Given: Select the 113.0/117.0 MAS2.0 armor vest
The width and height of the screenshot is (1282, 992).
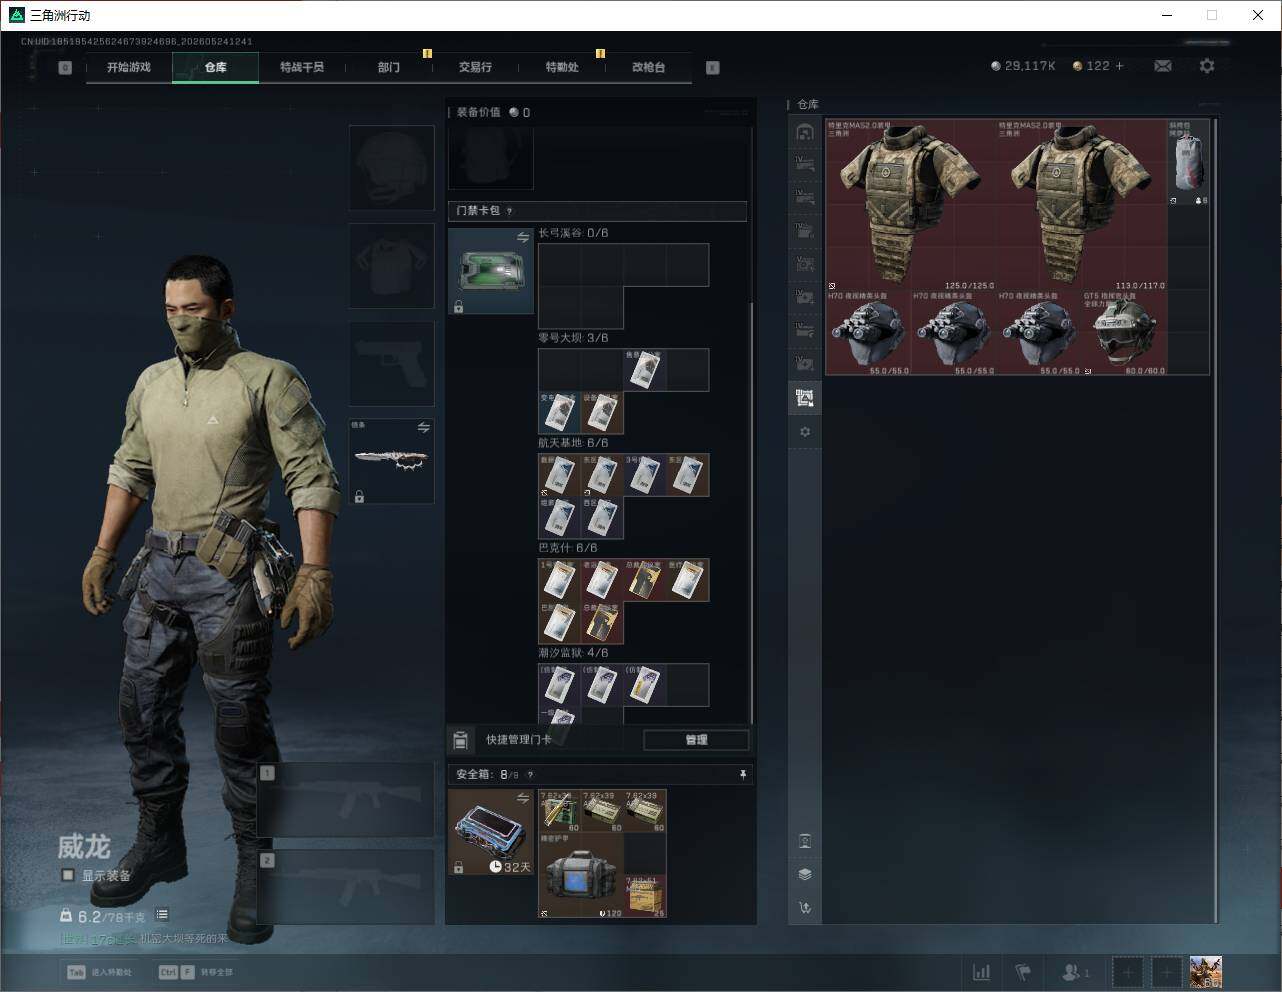Looking at the screenshot, I should pos(1082,205).
